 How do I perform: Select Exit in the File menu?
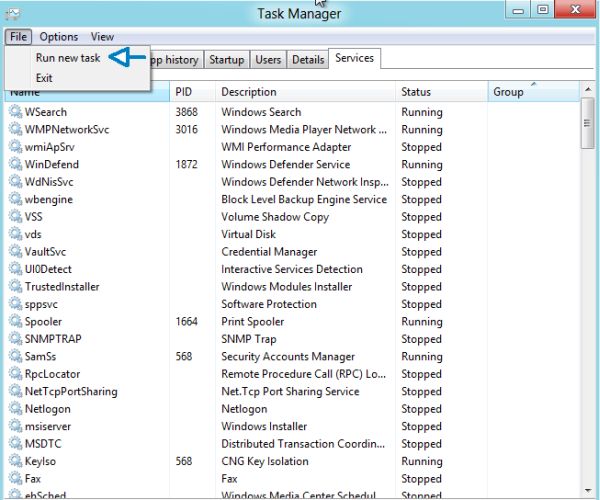[x=45, y=78]
